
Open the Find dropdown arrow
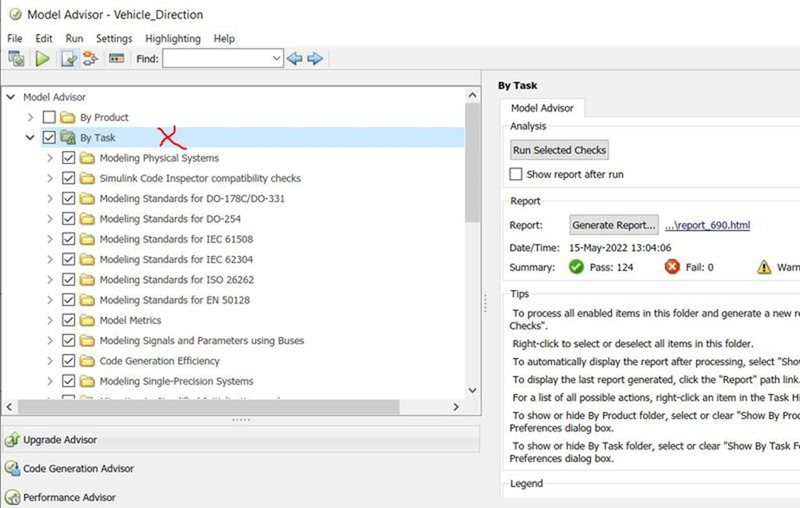tap(276, 58)
